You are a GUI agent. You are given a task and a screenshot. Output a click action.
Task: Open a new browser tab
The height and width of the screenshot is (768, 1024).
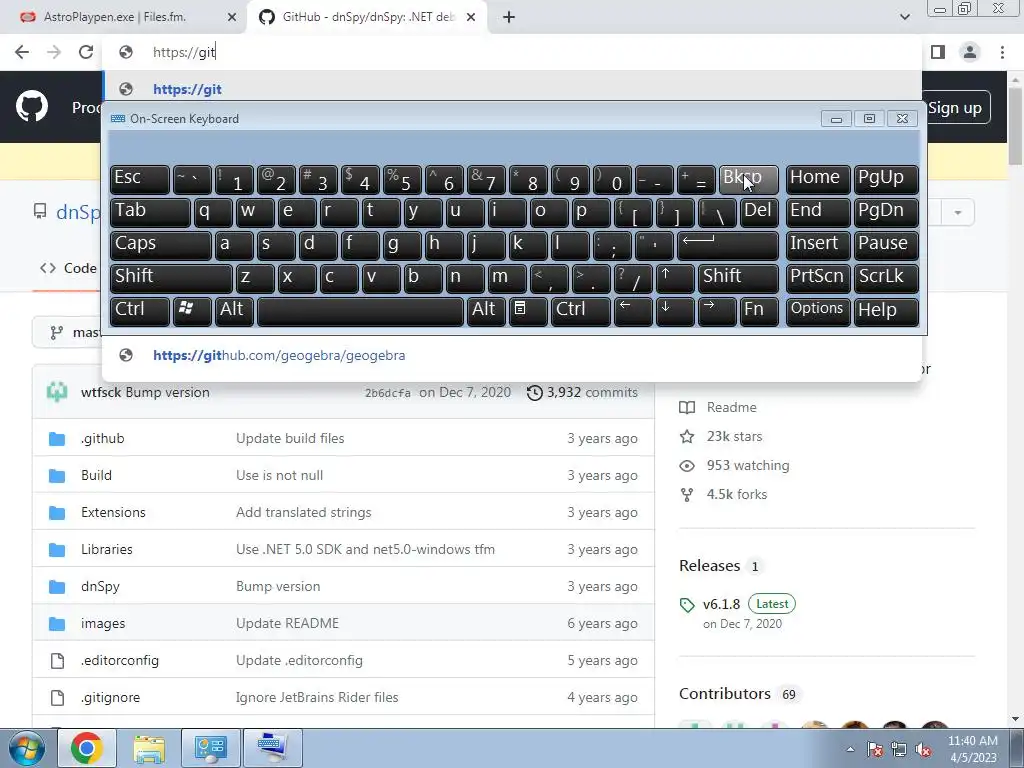509,17
